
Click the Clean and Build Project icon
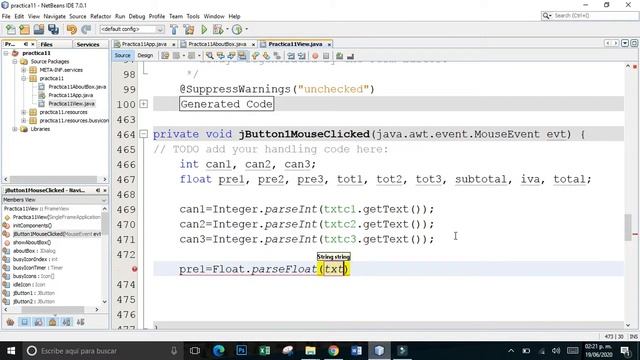[x=189, y=29]
